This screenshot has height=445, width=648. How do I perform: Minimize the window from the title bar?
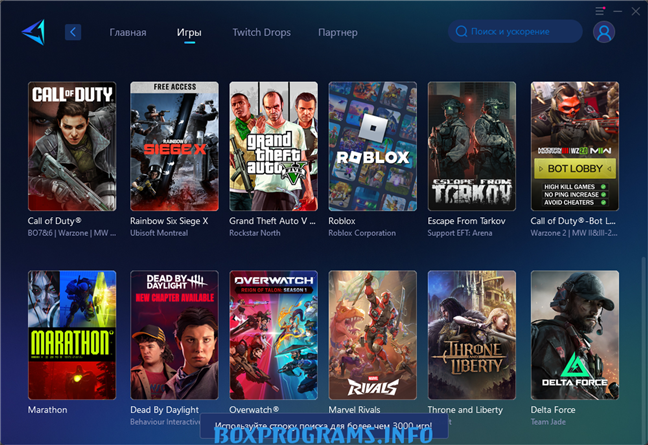coord(616,10)
